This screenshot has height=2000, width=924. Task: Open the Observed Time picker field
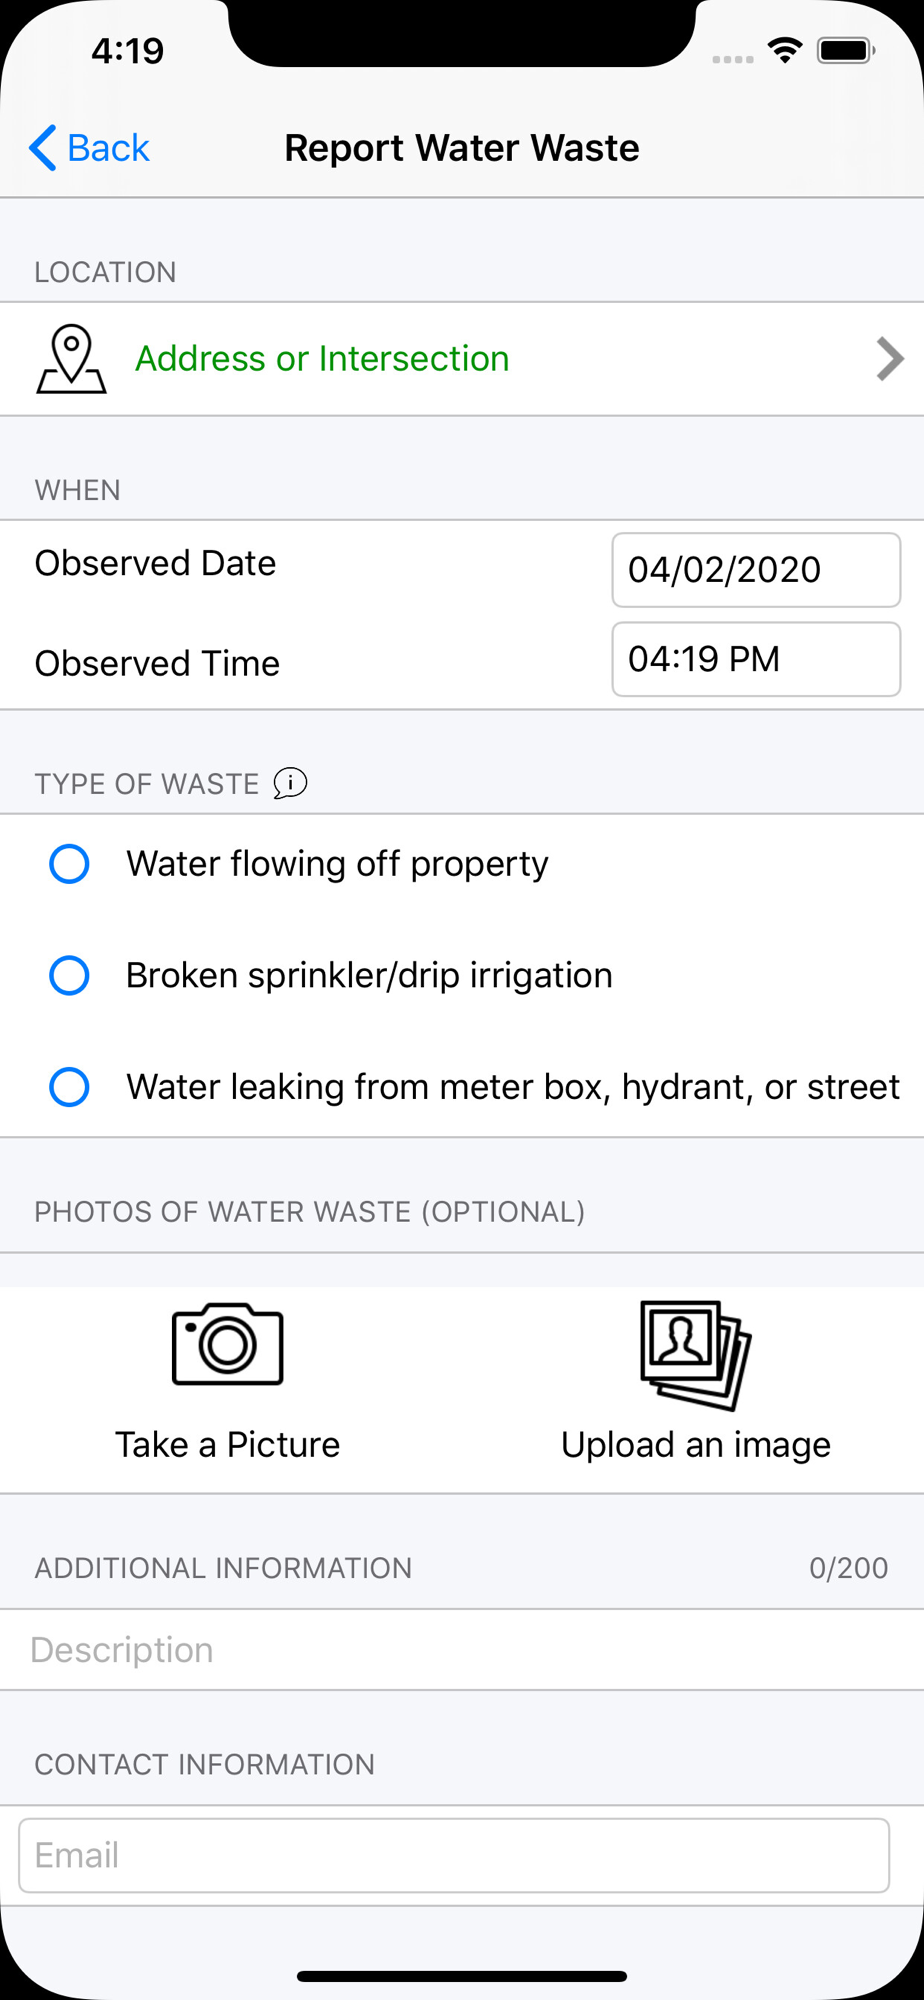756,660
